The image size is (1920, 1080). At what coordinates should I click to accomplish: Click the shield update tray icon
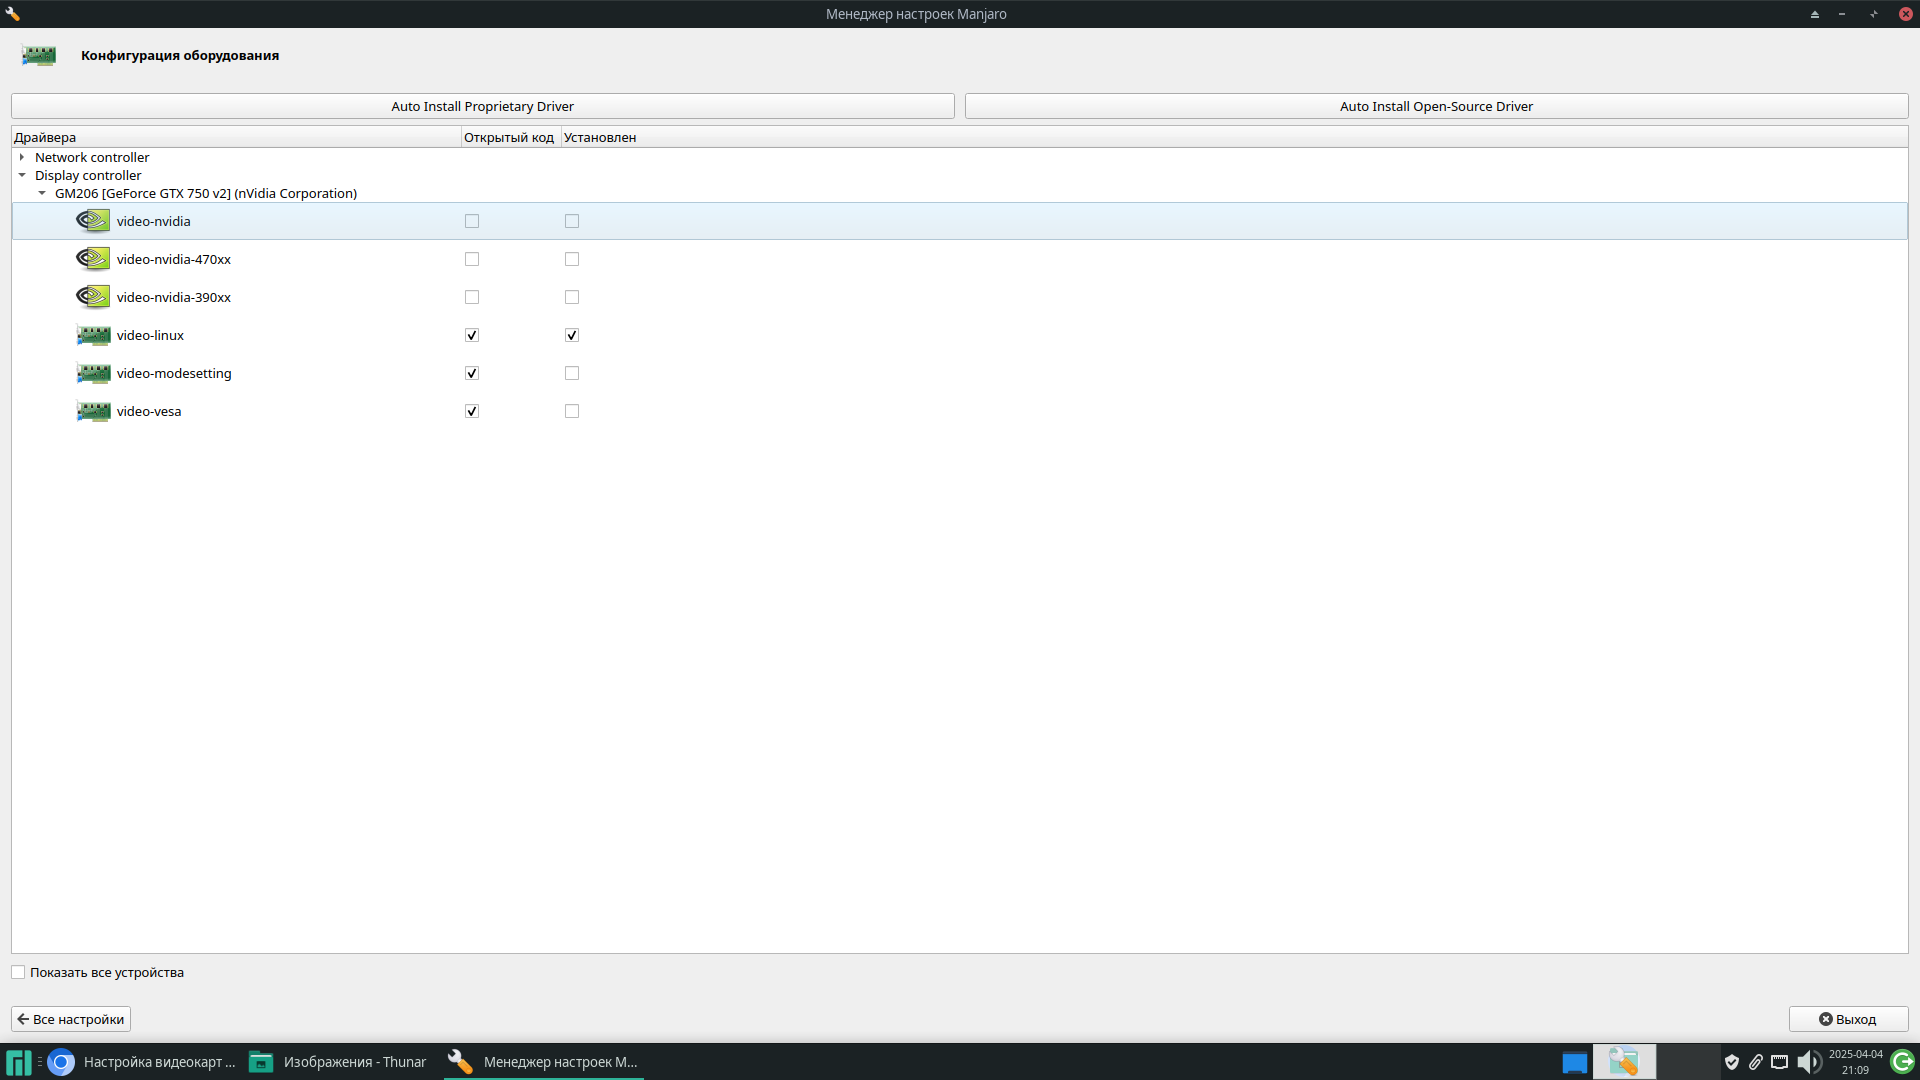1732,1062
